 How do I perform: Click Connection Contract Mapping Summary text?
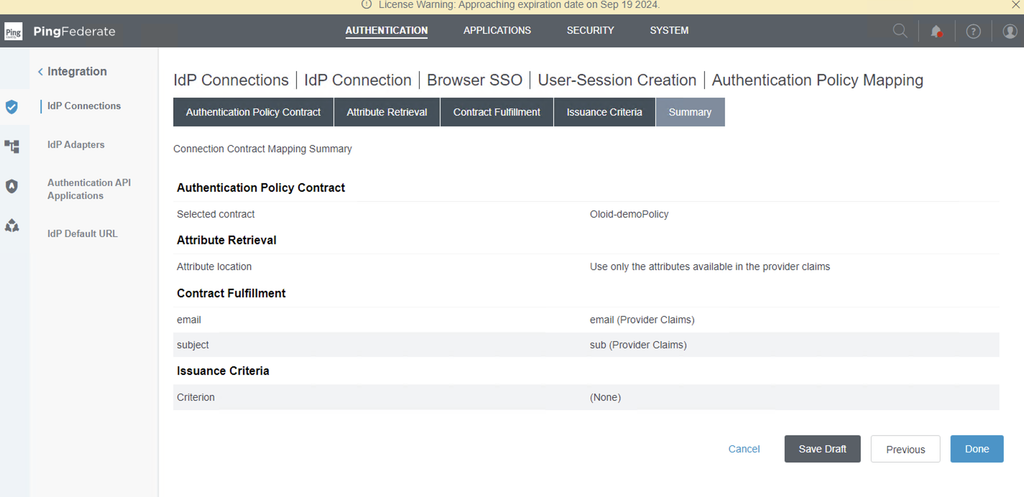pos(263,149)
